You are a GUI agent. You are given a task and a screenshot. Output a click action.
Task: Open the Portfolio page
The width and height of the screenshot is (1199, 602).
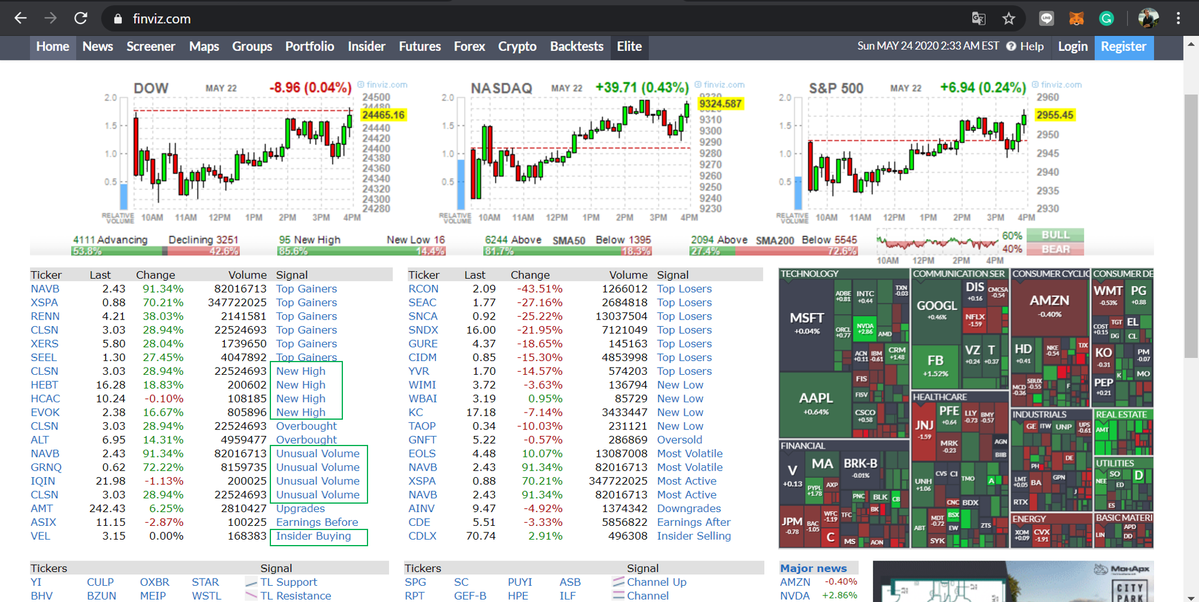pos(310,47)
